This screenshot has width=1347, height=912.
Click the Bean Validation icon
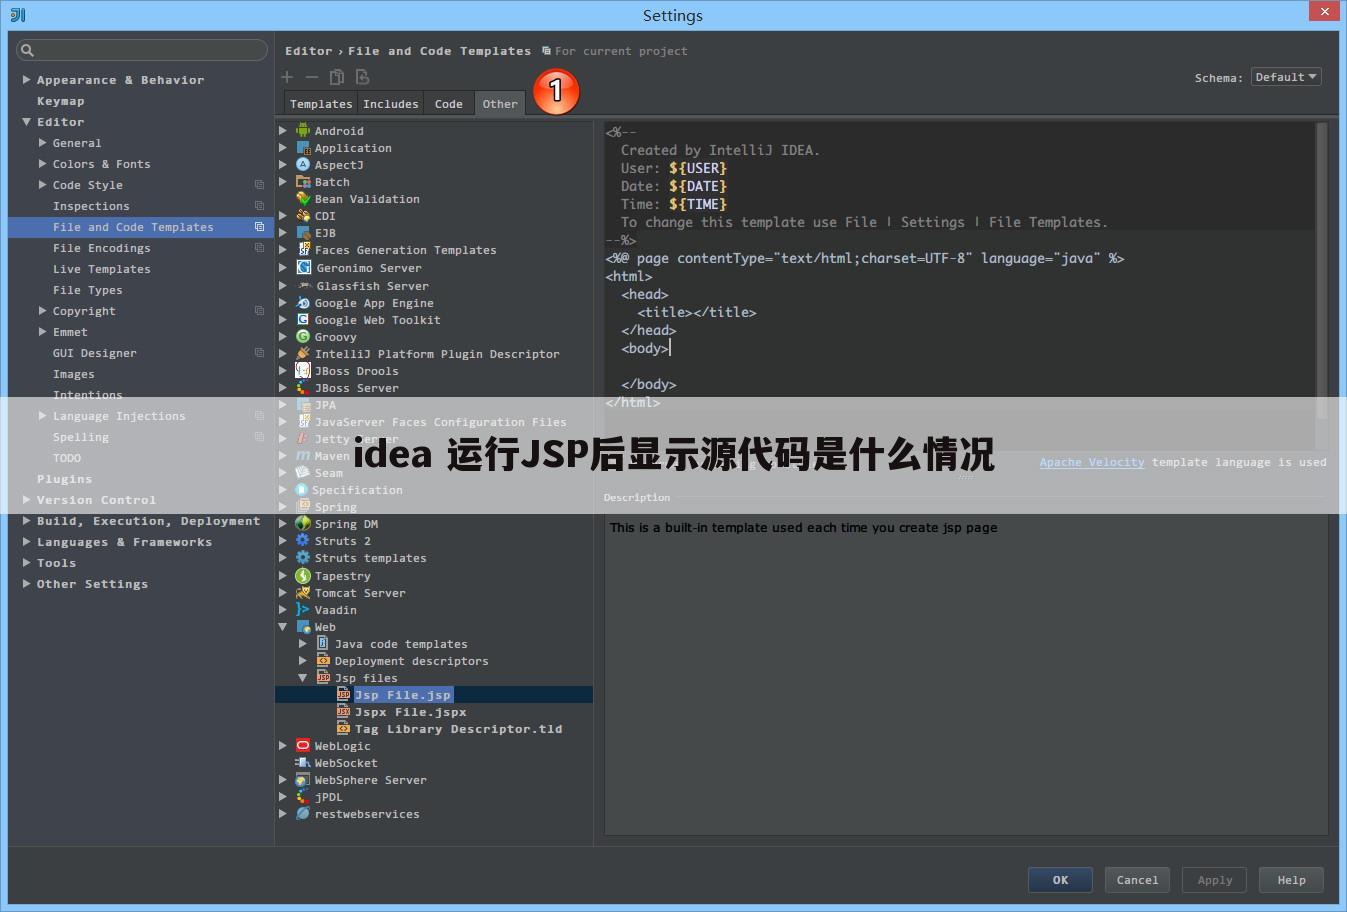(303, 198)
